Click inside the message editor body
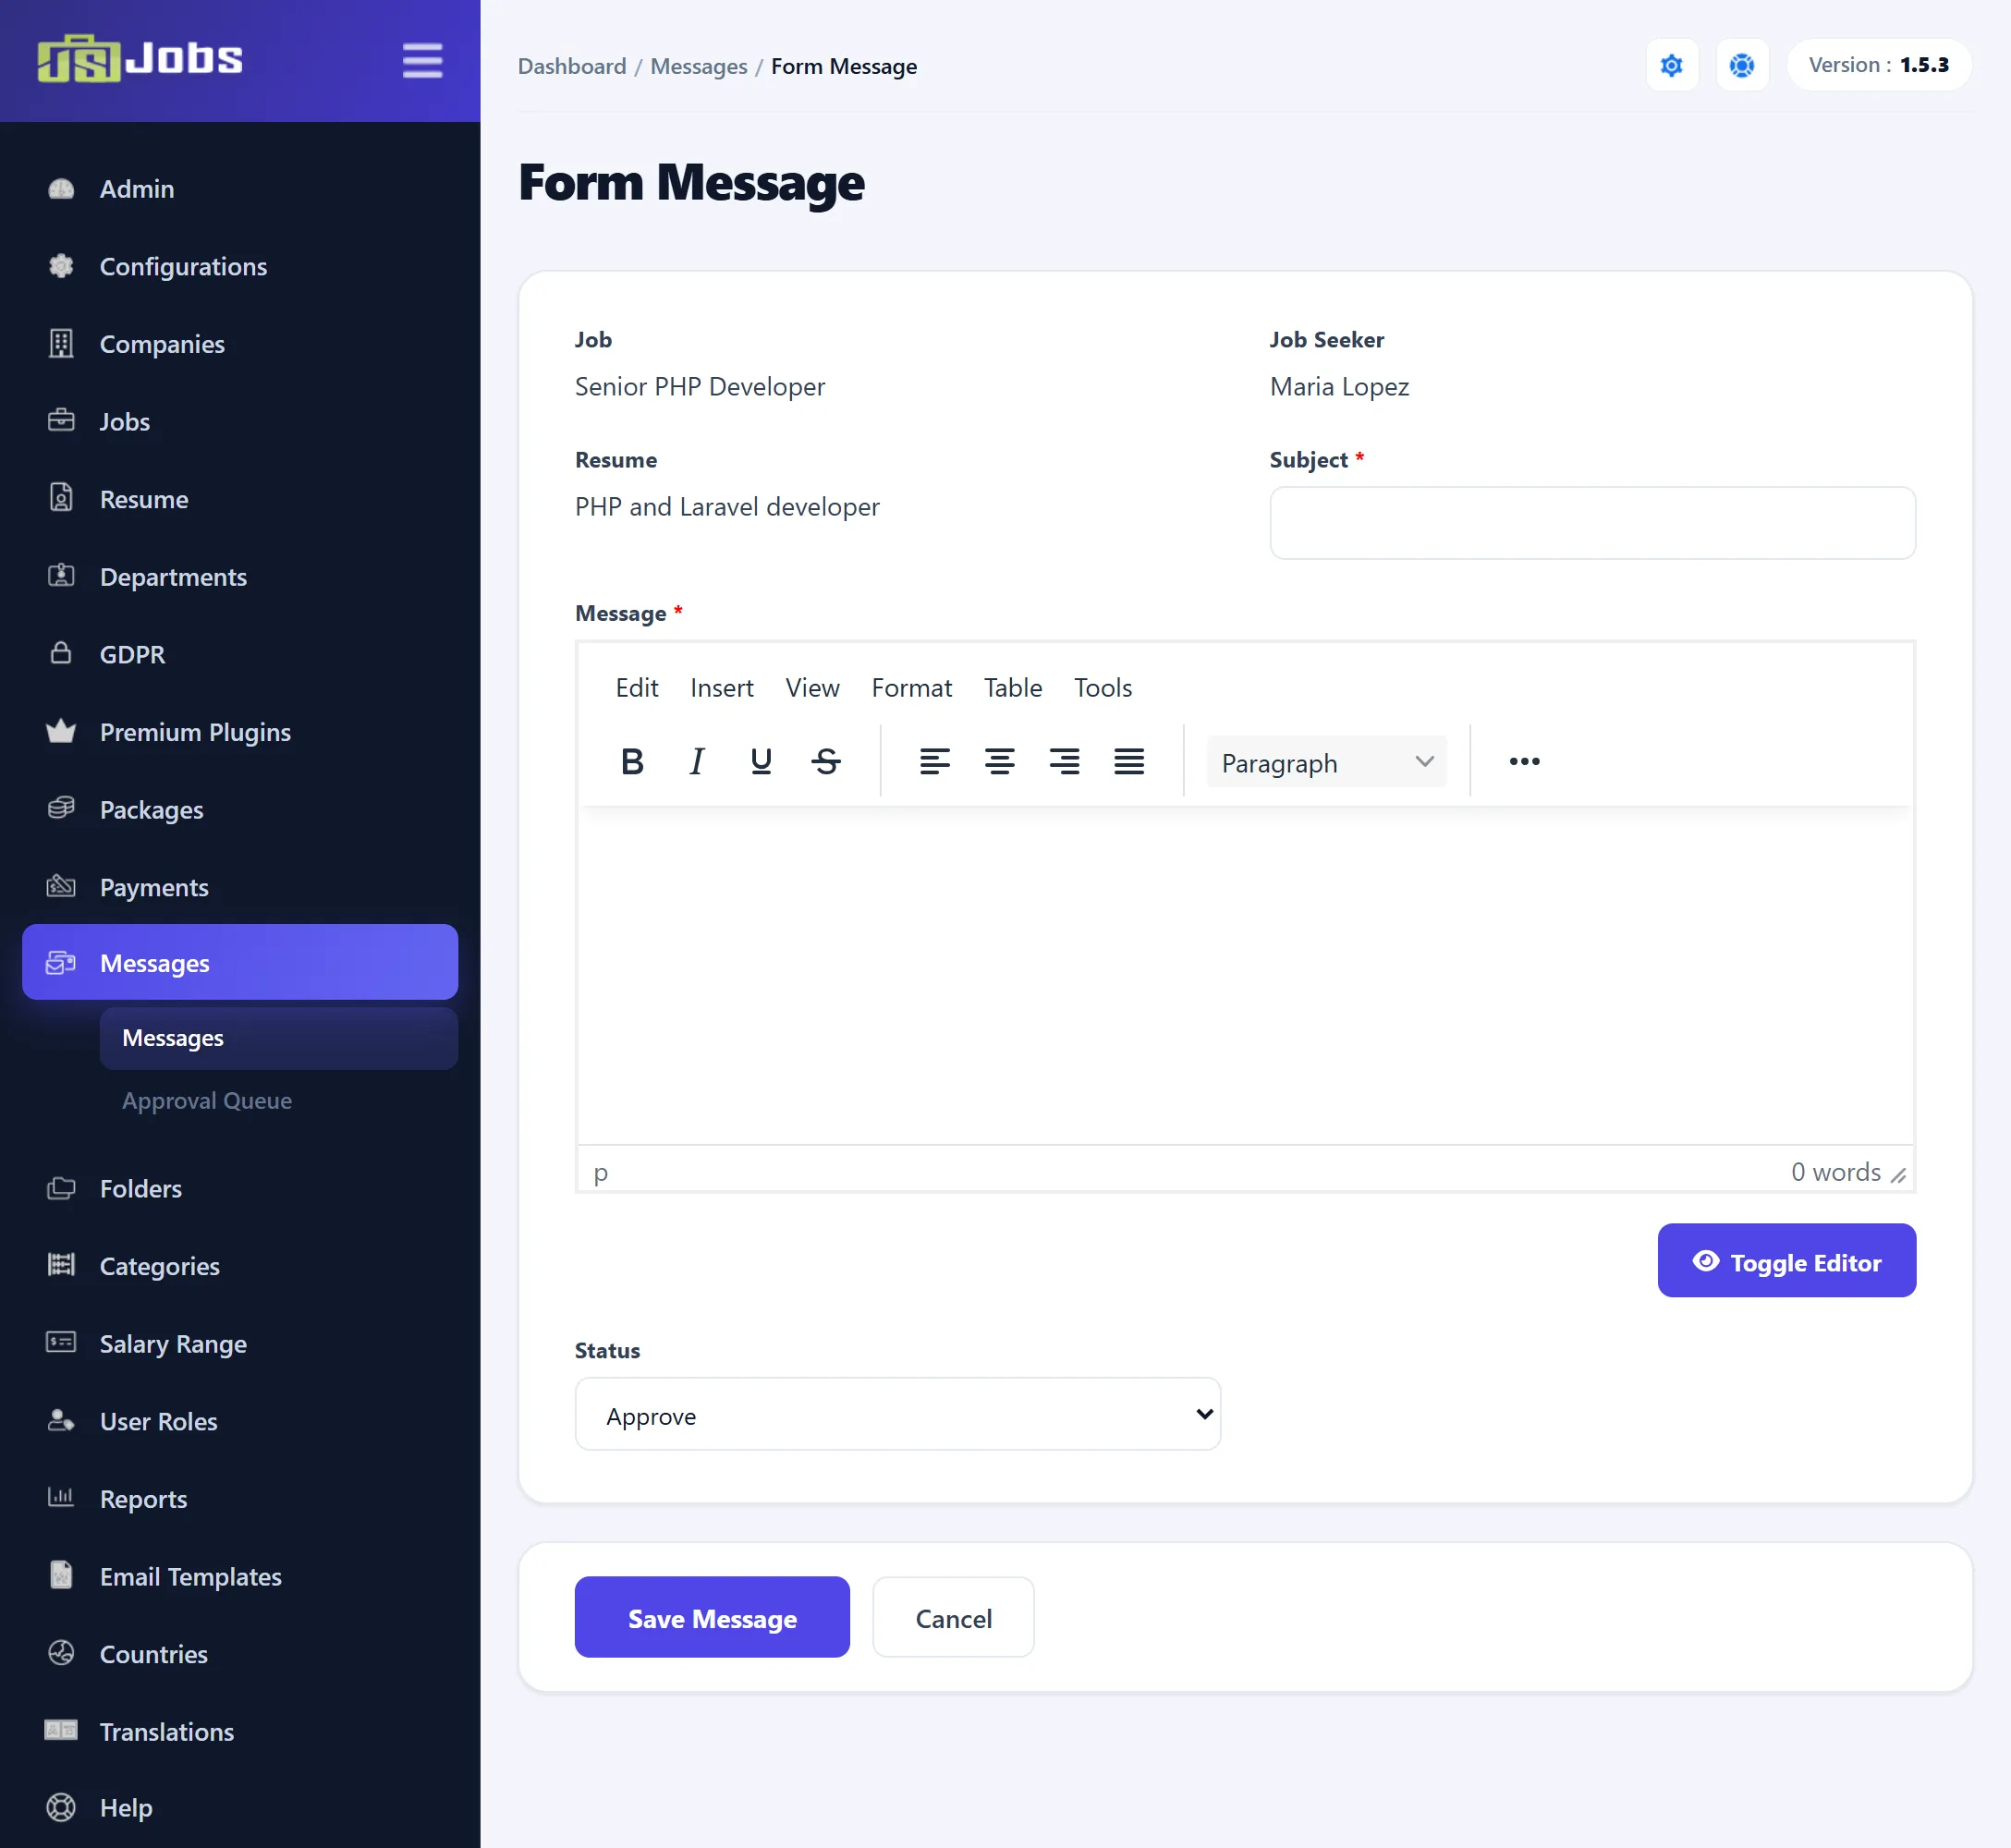 (1245, 975)
